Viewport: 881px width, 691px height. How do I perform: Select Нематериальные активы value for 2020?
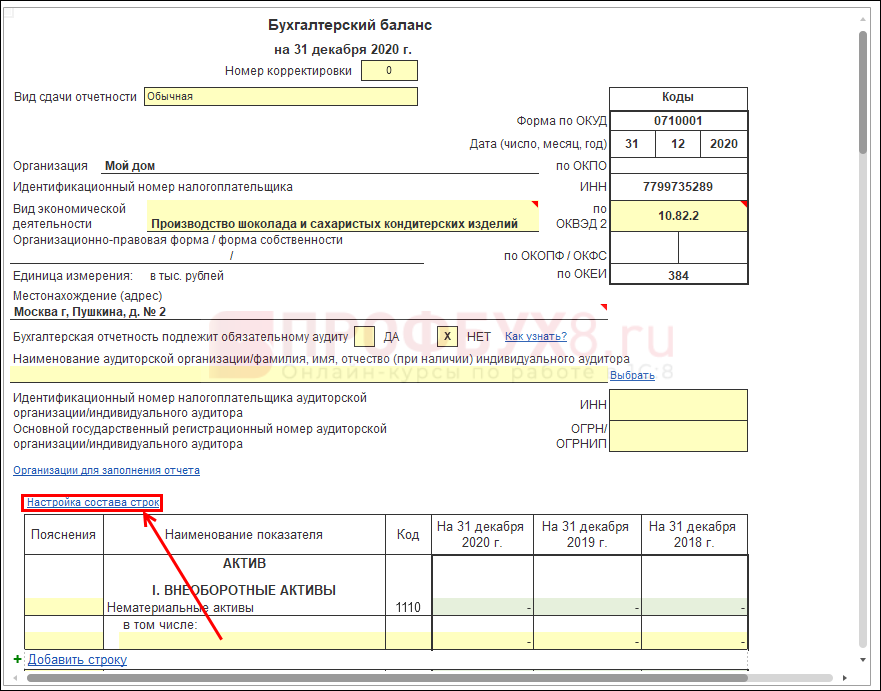coord(483,607)
